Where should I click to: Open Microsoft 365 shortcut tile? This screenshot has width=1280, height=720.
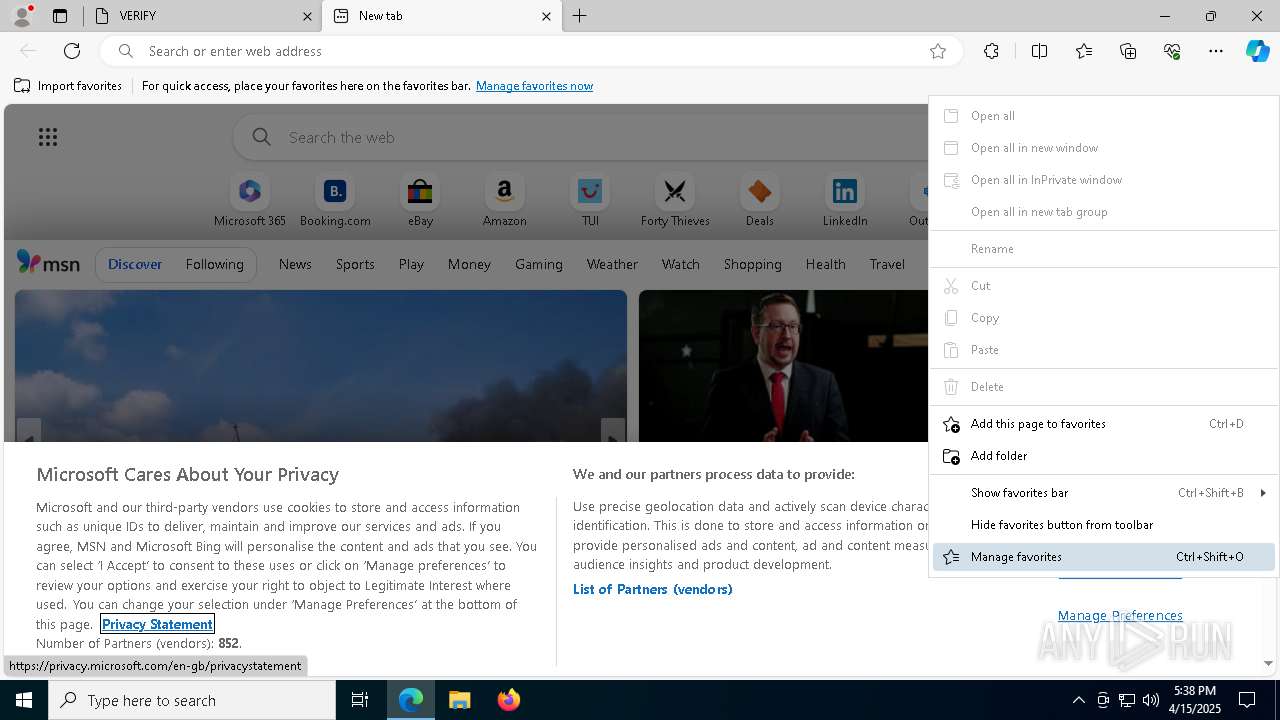click(x=250, y=201)
